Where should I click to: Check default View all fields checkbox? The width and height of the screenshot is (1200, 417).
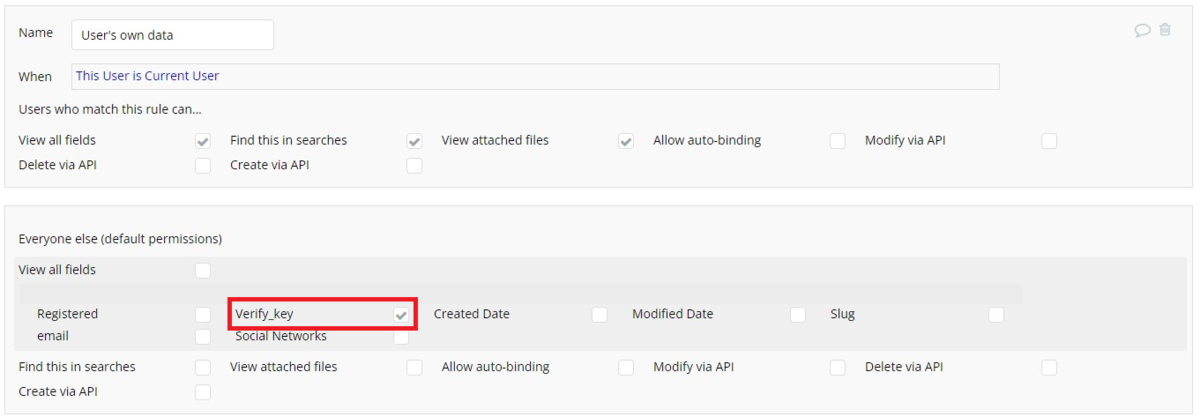tap(203, 270)
